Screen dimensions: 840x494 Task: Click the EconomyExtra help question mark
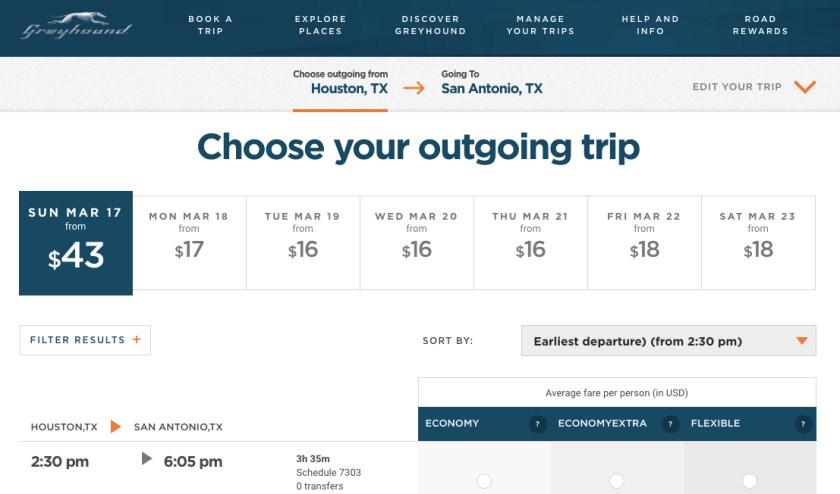click(670, 424)
